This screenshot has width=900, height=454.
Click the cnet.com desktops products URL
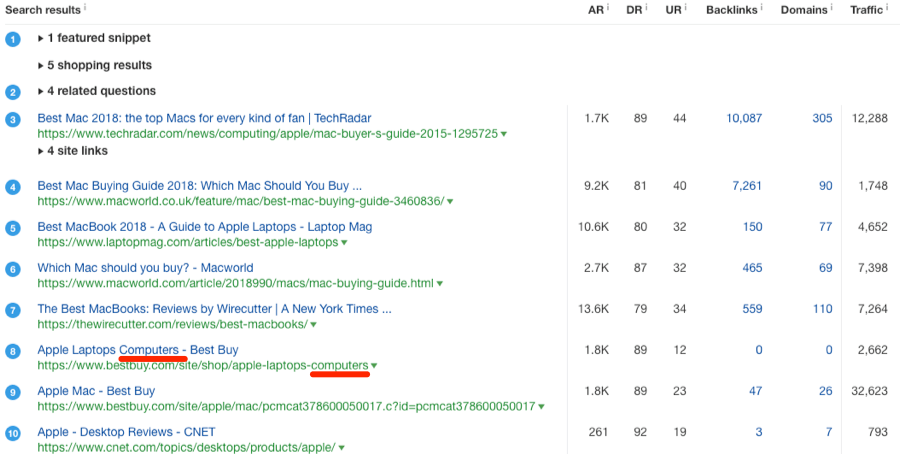click(187, 447)
